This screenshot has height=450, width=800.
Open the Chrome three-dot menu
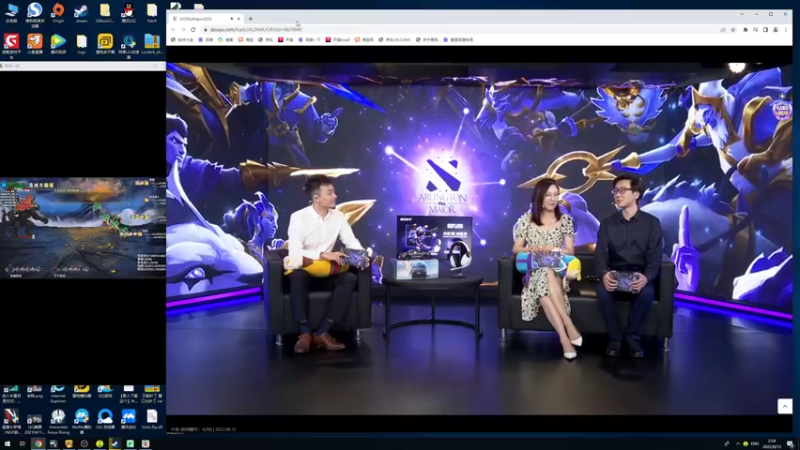(x=786, y=30)
